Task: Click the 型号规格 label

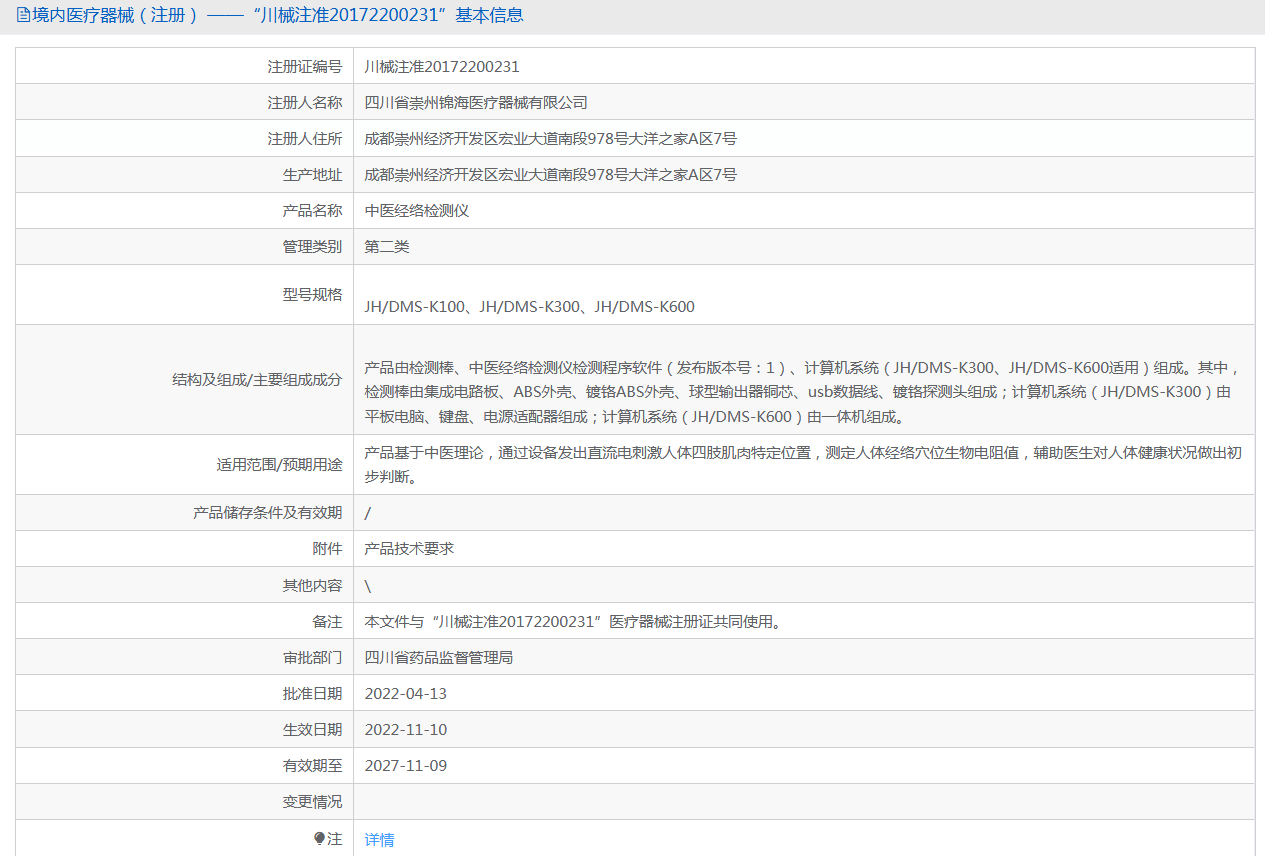Action: [312, 294]
